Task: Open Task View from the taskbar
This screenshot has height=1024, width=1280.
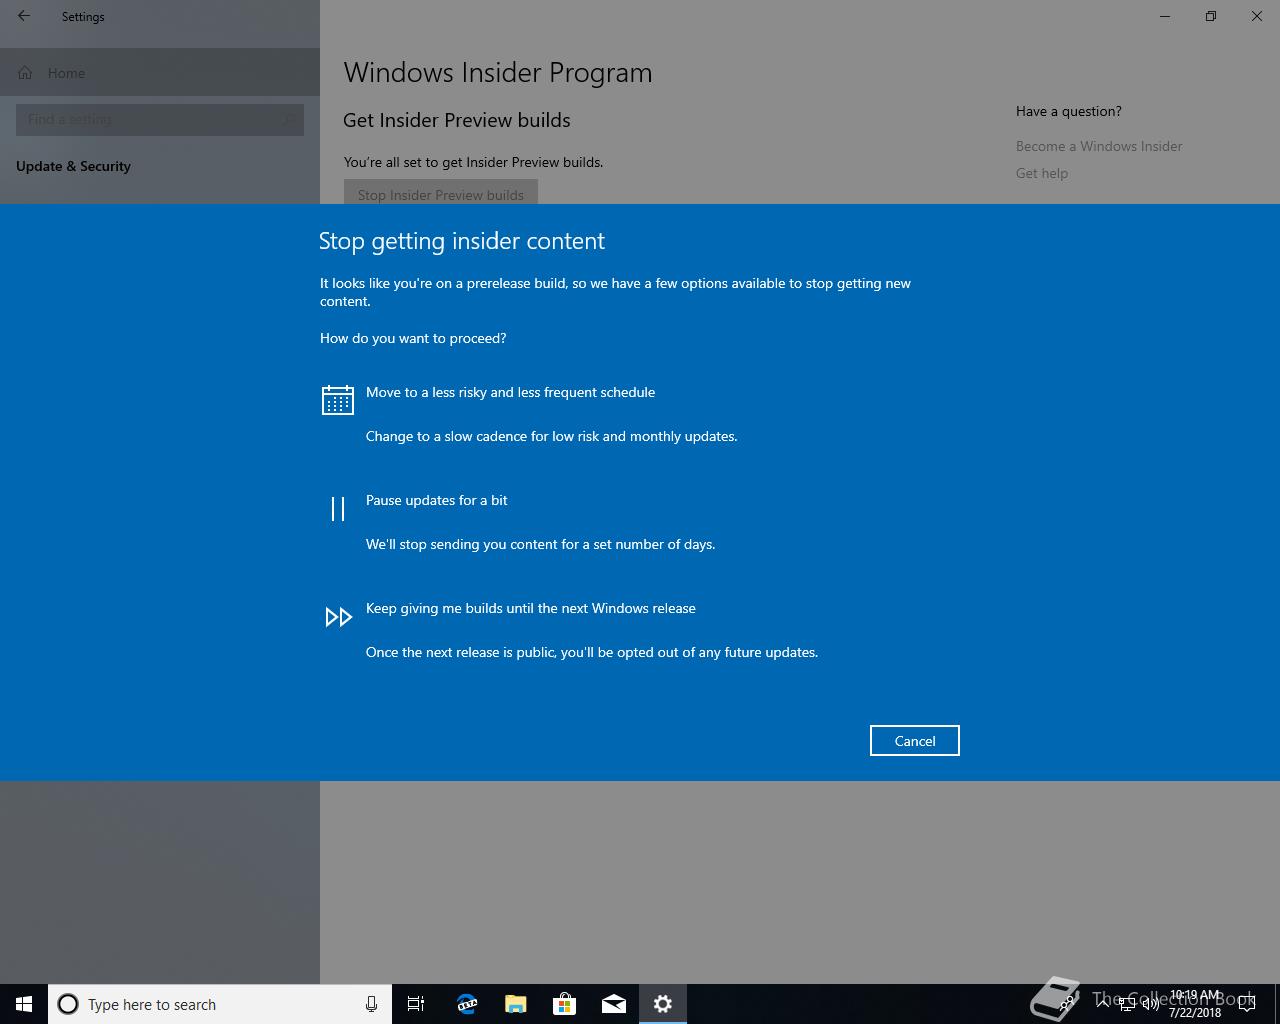Action: (416, 1004)
